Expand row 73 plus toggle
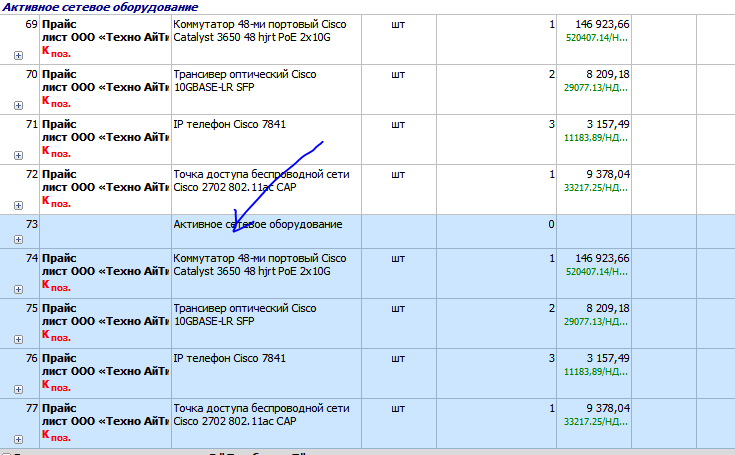Screen dimensions: 735x455 pyautogui.click(x=18, y=240)
